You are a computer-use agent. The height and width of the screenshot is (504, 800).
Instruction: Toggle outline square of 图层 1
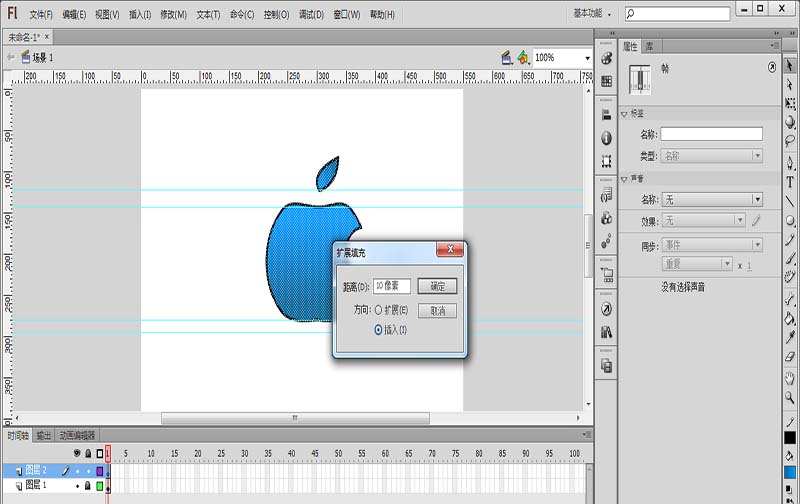coord(100,486)
